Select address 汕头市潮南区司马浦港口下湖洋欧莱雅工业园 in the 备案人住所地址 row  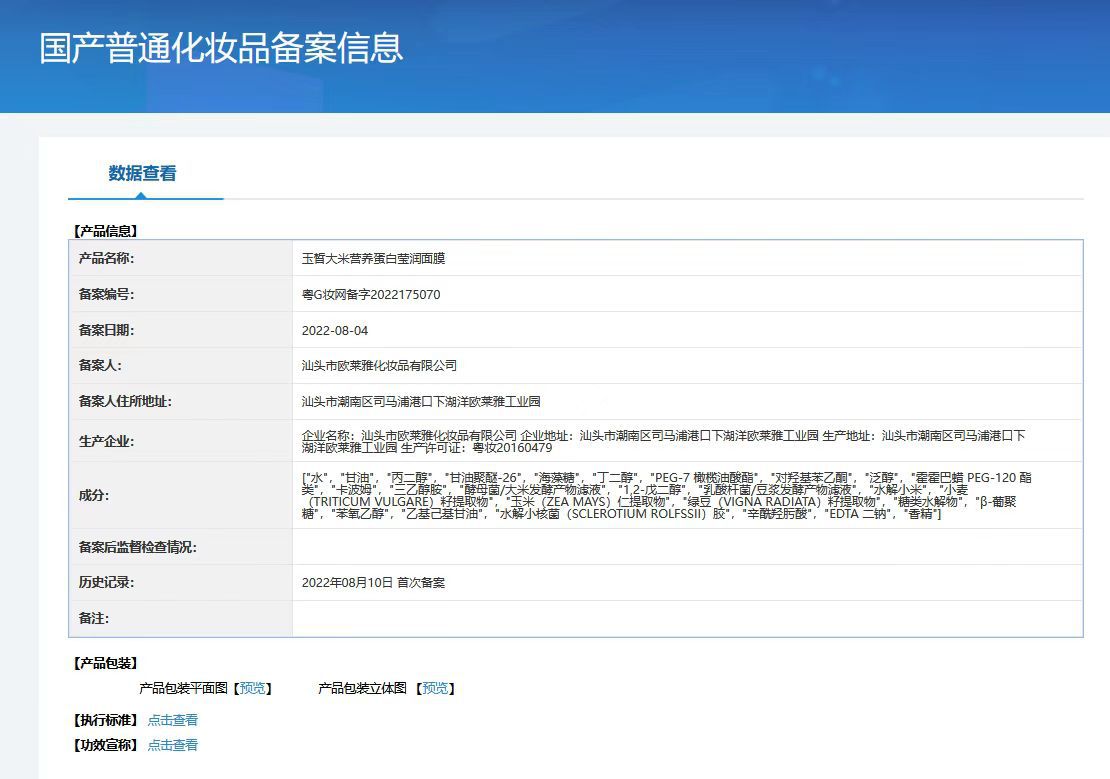(421, 402)
